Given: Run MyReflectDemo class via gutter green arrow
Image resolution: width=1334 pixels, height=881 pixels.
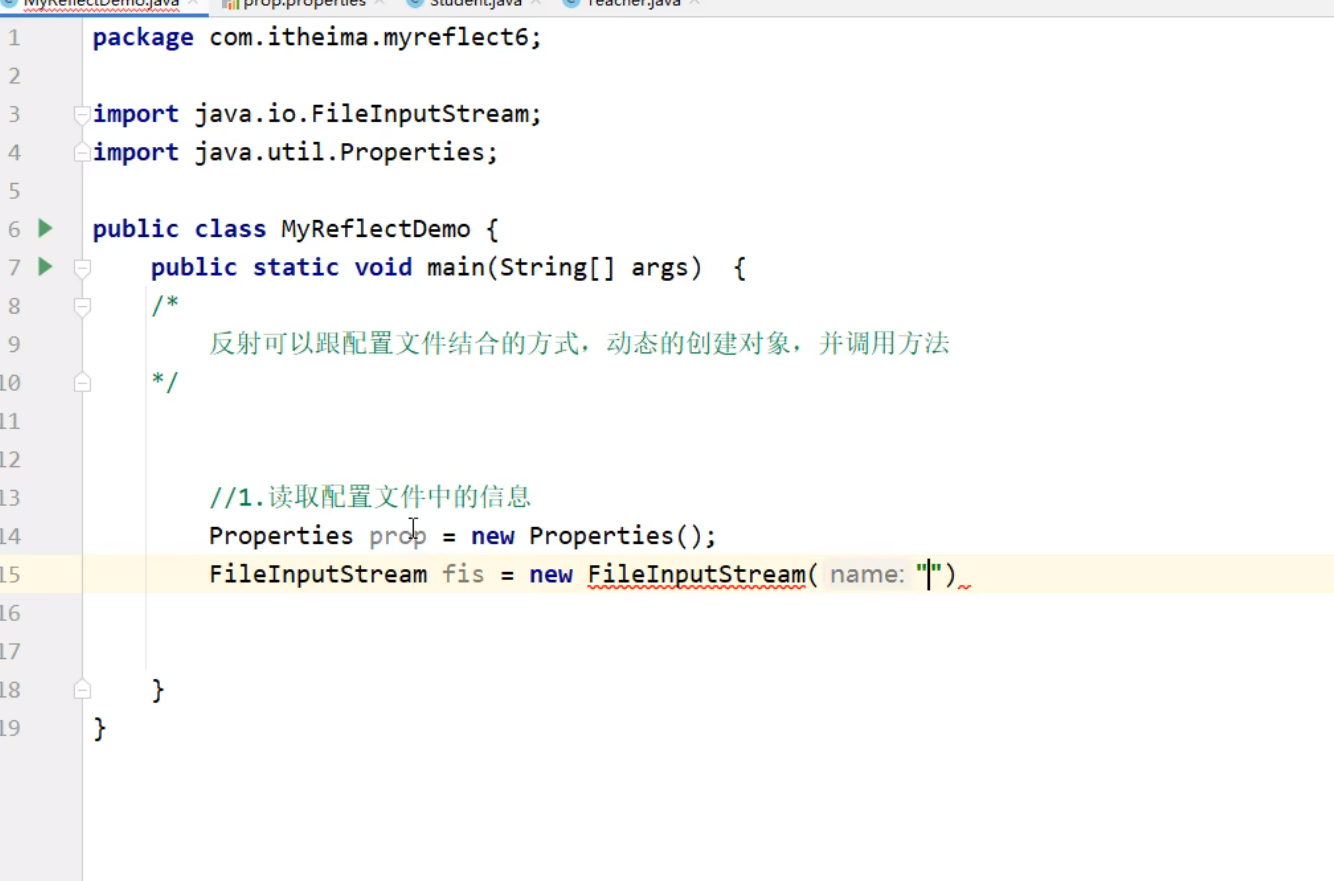Looking at the screenshot, I should pyautogui.click(x=45, y=228).
